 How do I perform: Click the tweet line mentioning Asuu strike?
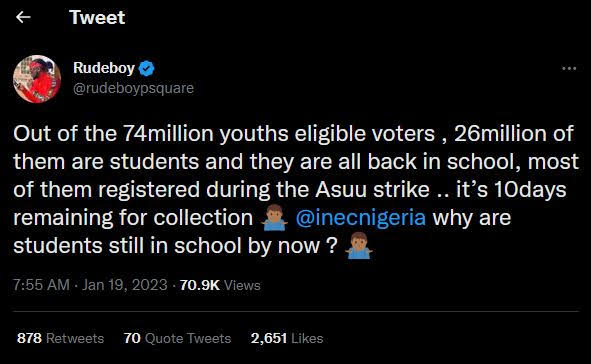tap(289, 190)
